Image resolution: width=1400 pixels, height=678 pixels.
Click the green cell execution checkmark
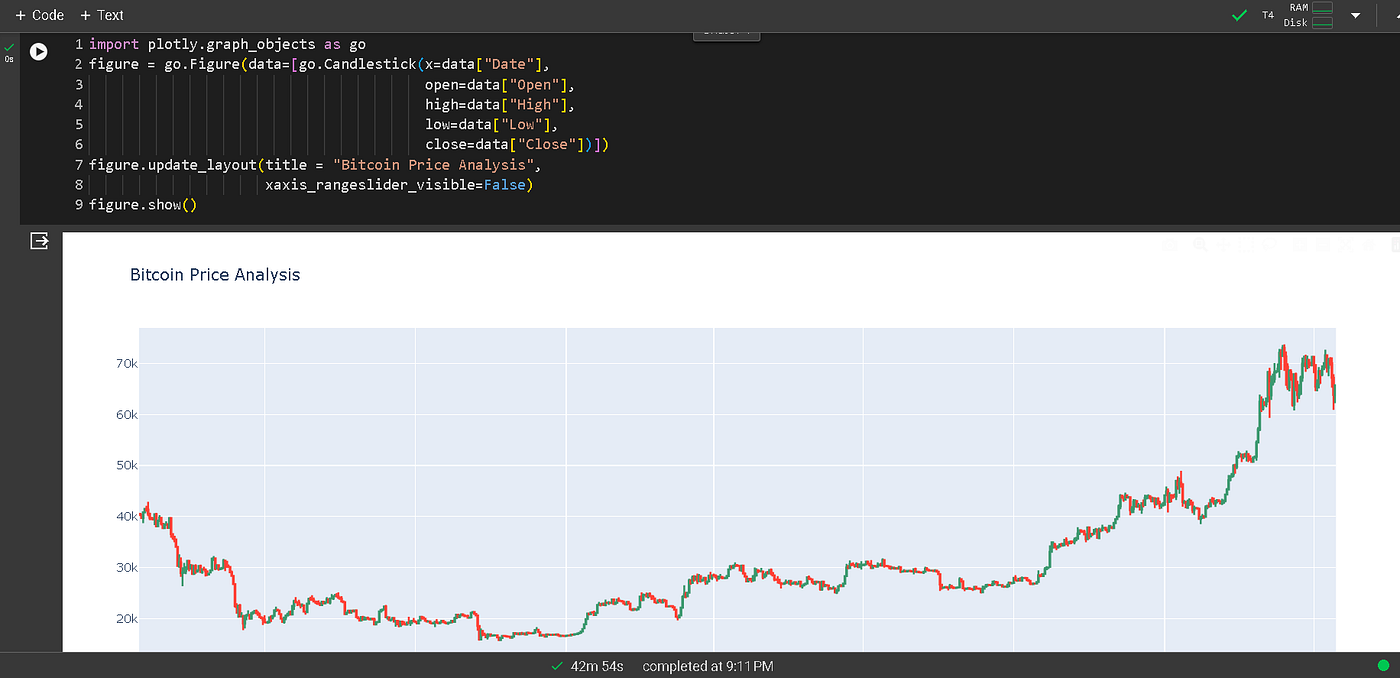point(9,47)
